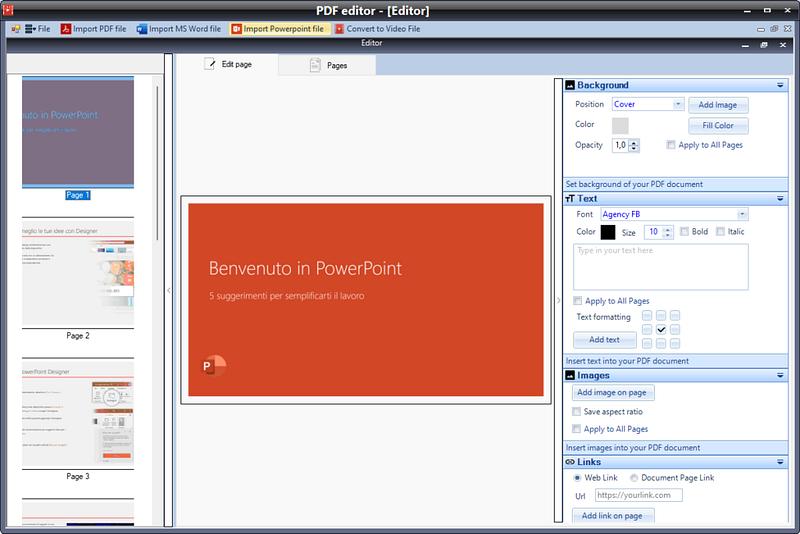This screenshot has height=534, width=800.
Task: Increase text Size with up arrow
Action: tap(667, 229)
